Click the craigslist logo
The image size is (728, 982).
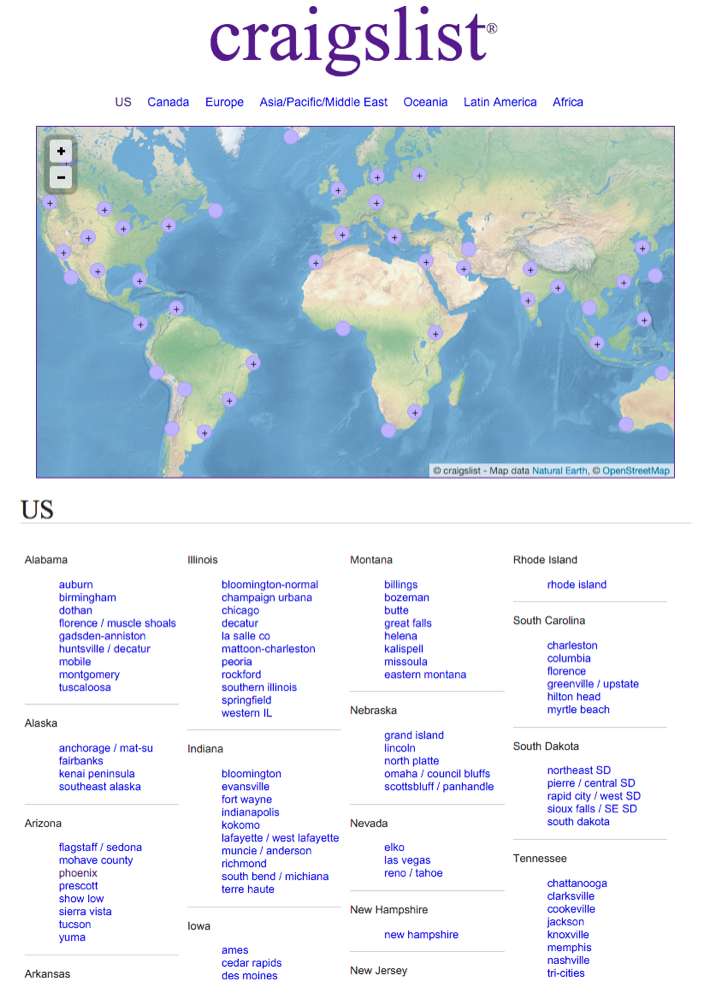tap(353, 39)
